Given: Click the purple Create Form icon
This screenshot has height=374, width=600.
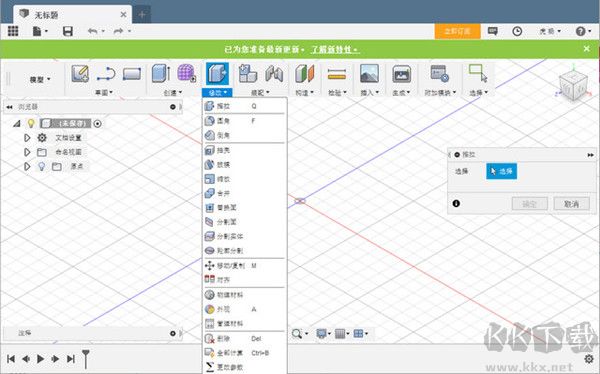Looking at the screenshot, I should pos(187,73).
